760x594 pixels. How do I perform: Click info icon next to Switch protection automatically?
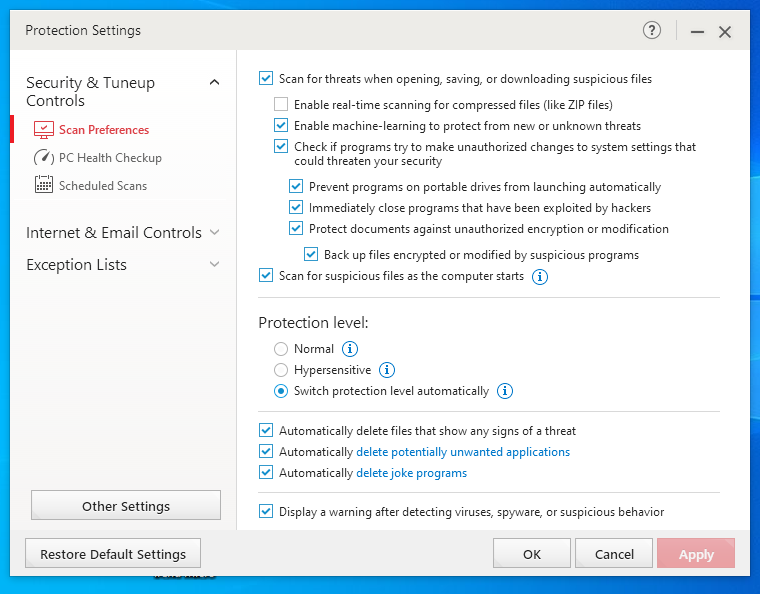(x=505, y=391)
